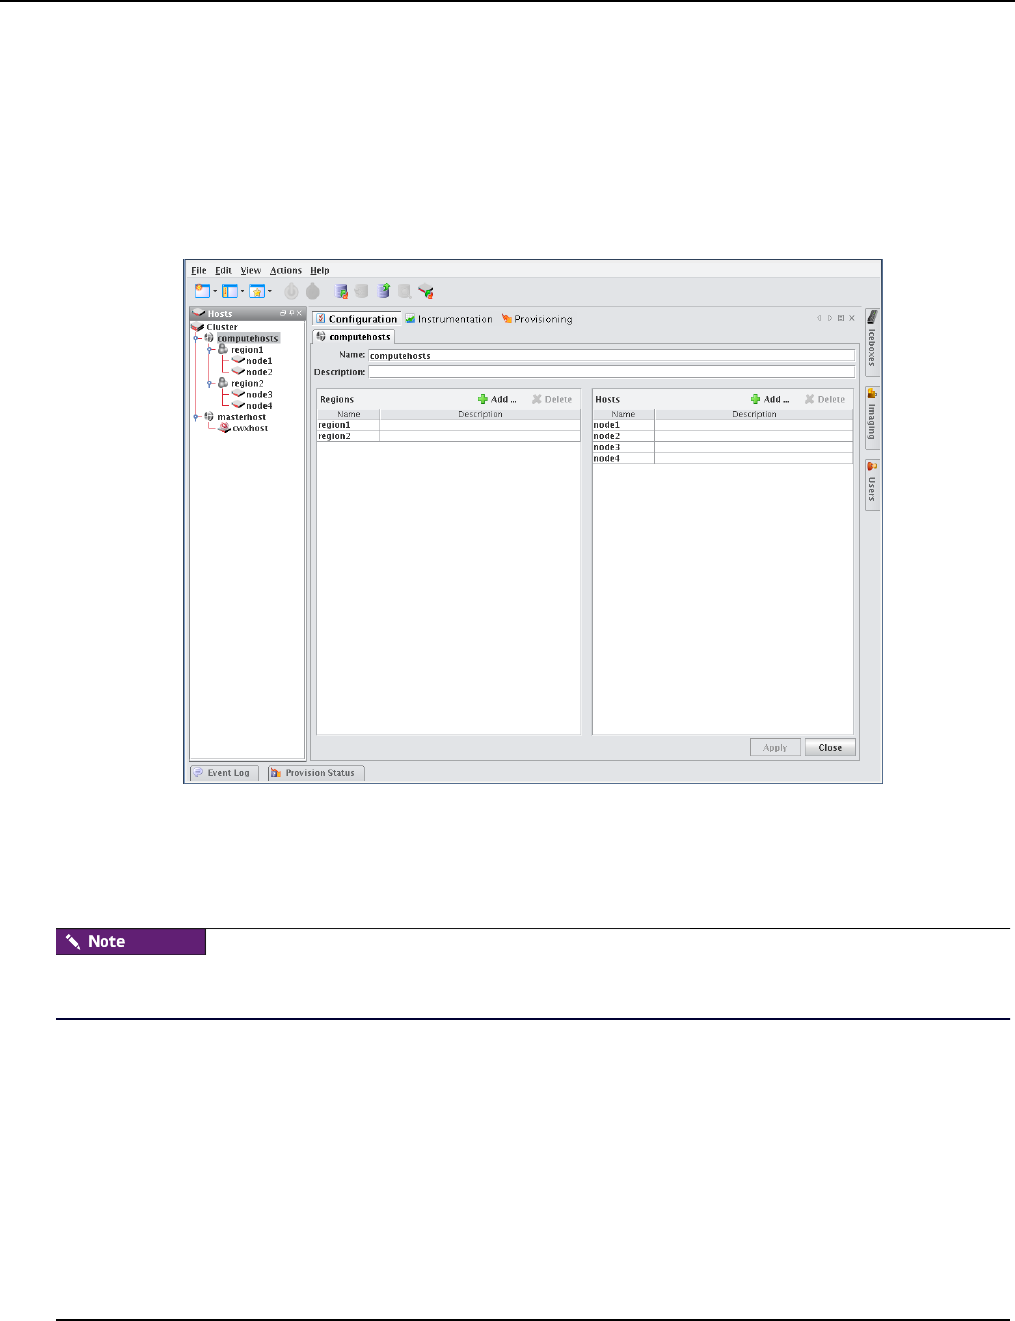This screenshot has width=1015, height=1321.
Task: Click the scroll tabs left arrow
Action: pos(819,318)
